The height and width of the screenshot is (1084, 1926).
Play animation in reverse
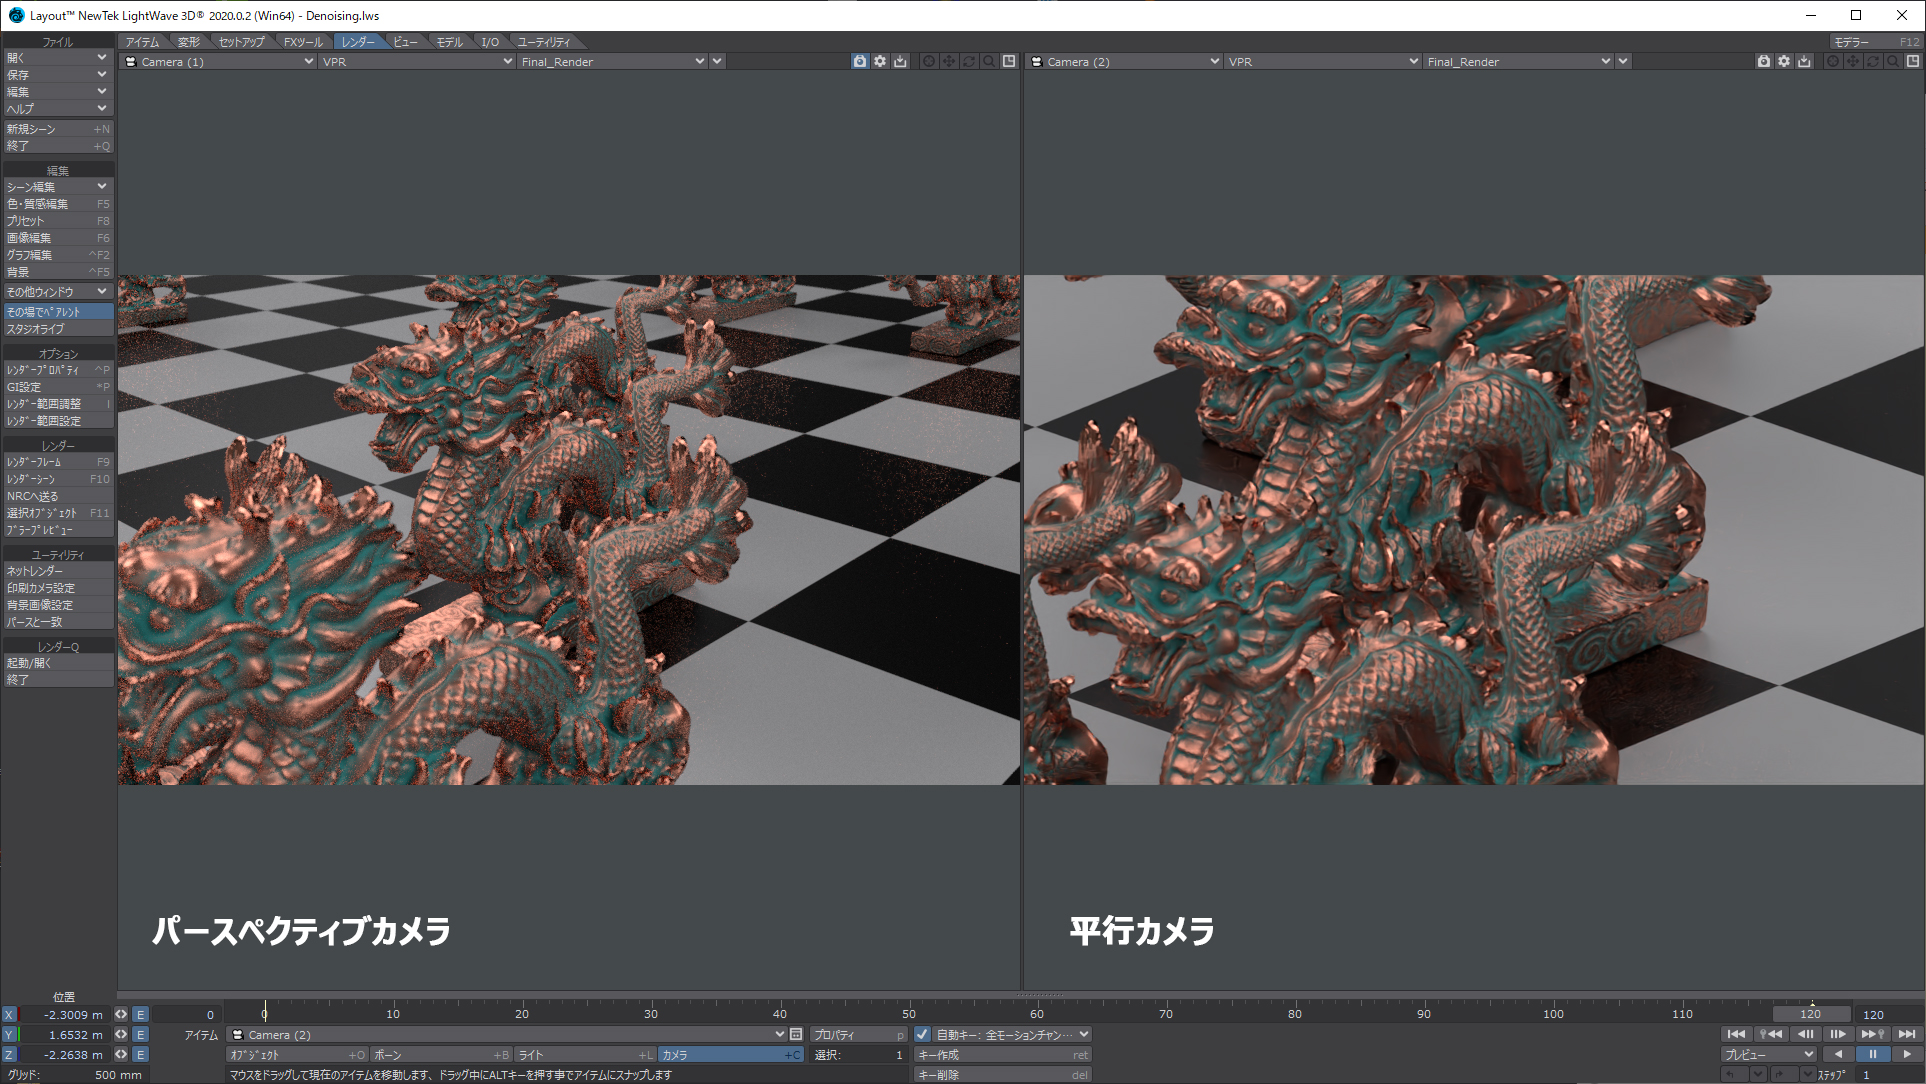1838,1054
